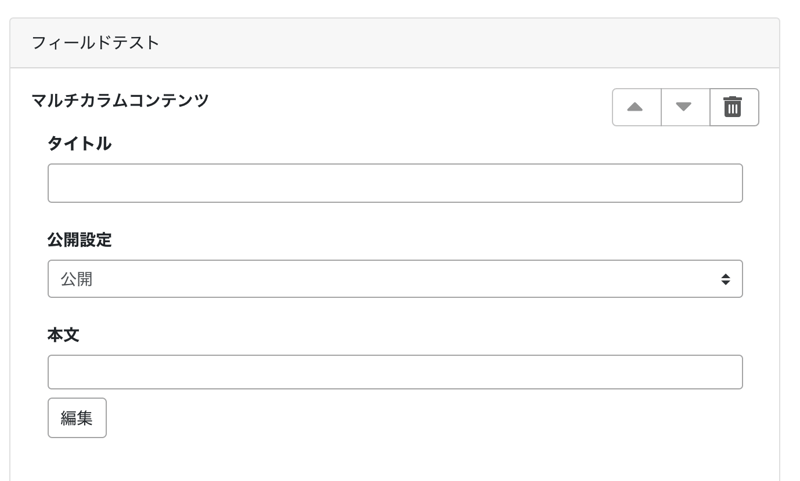Open the 公開設定 dropdown
The width and height of the screenshot is (800, 481).
click(x=395, y=279)
